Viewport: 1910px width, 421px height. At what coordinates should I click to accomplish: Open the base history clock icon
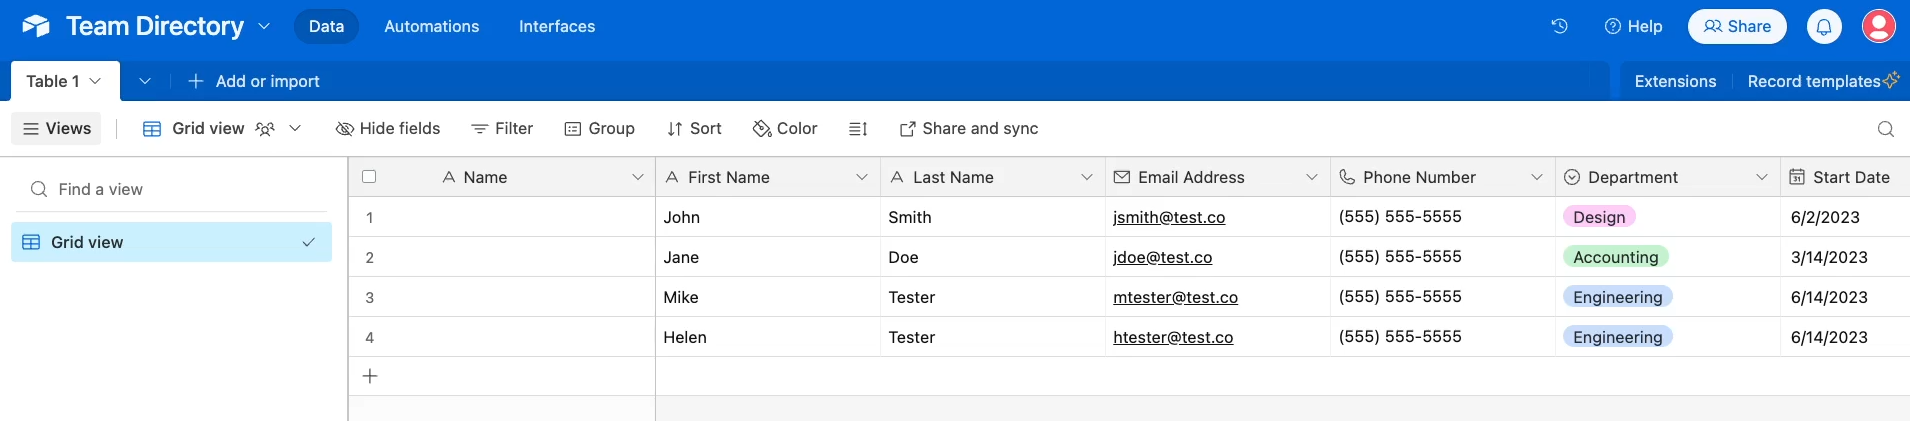[x=1559, y=26]
